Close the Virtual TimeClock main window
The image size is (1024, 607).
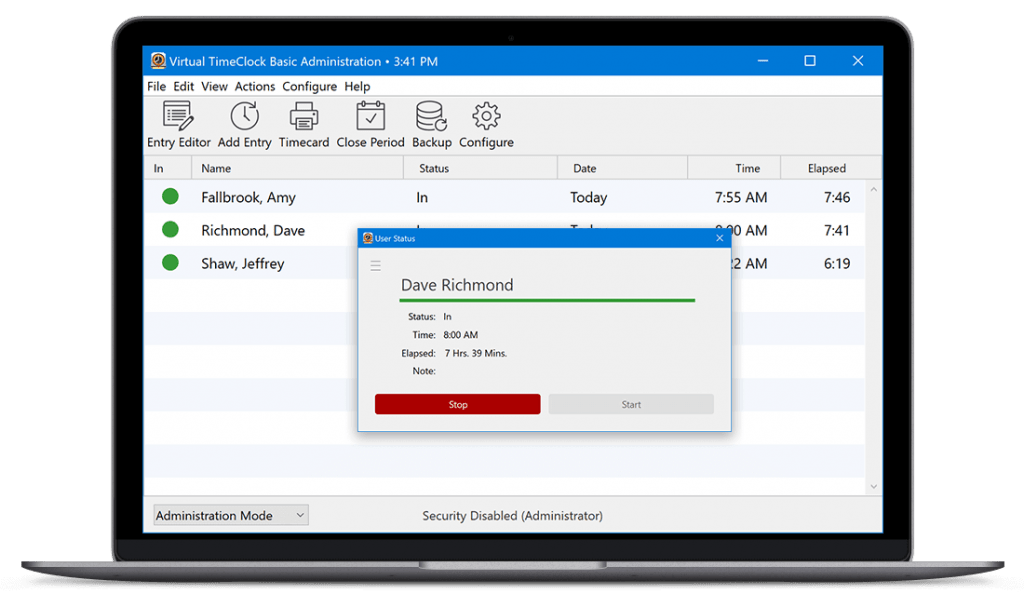click(x=857, y=61)
